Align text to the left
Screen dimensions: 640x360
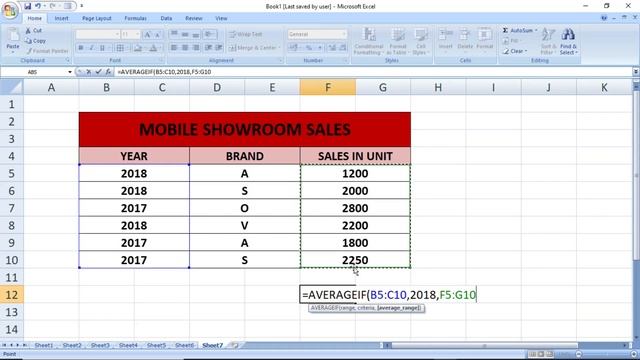point(174,48)
